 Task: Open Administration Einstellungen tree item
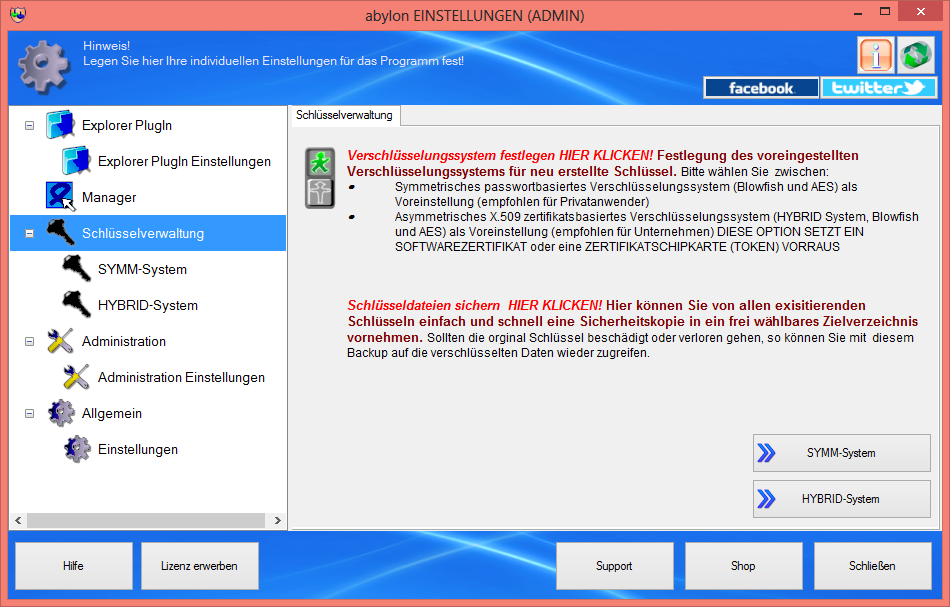[x=181, y=377]
